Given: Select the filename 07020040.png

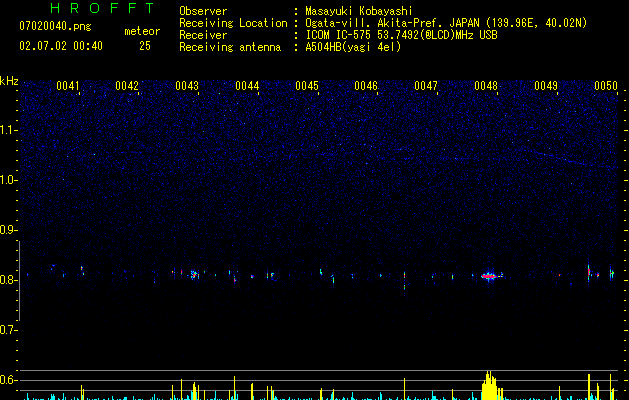Looking at the screenshot, I should coord(55,26).
